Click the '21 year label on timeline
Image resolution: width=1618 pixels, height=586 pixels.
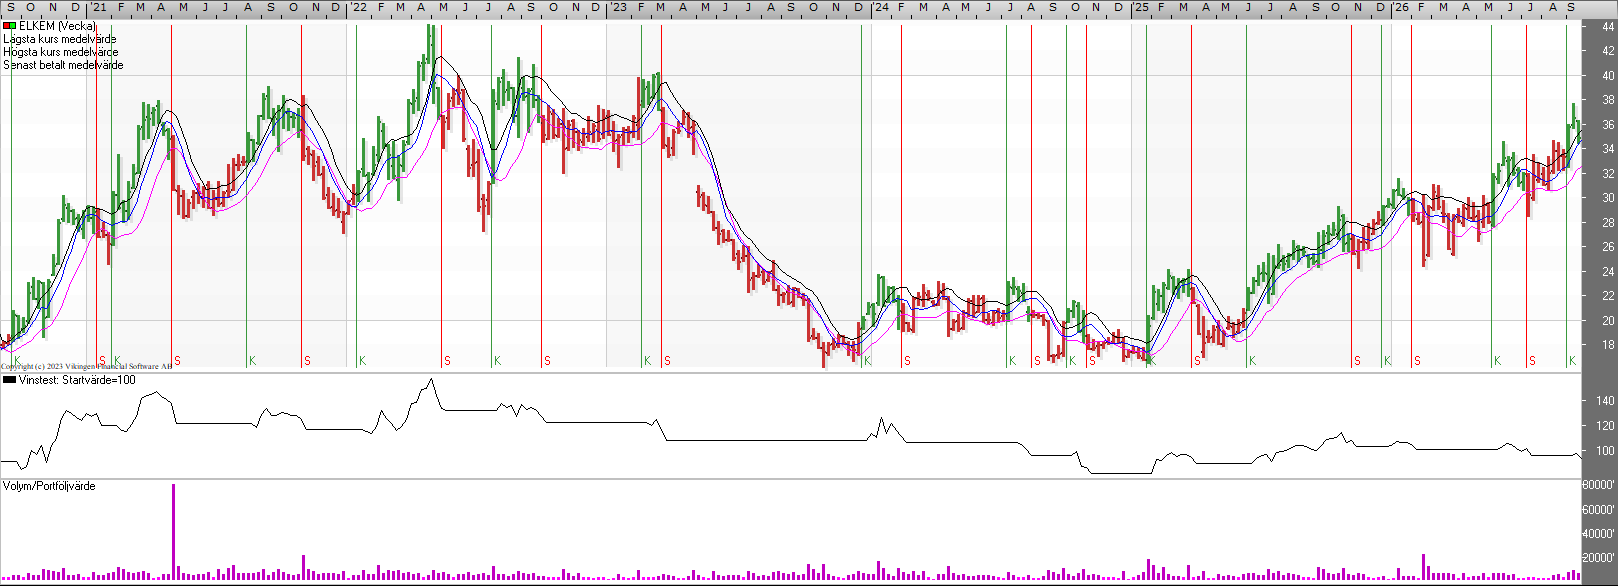pyautogui.click(x=99, y=7)
